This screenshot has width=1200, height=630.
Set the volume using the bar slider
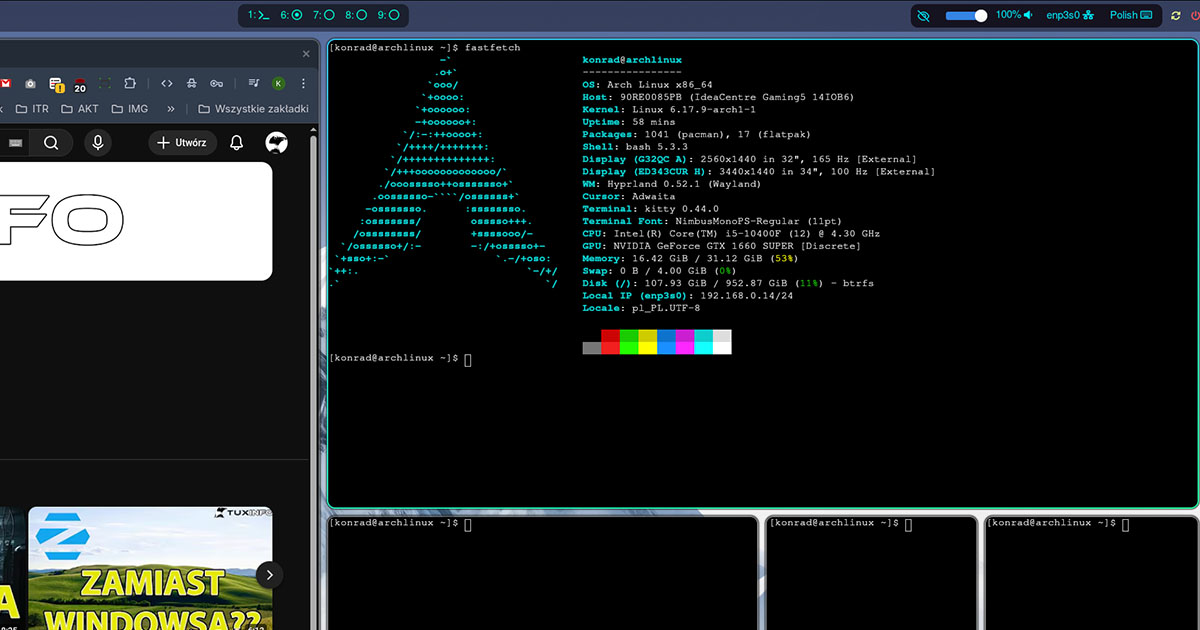pyautogui.click(x=966, y=16)
